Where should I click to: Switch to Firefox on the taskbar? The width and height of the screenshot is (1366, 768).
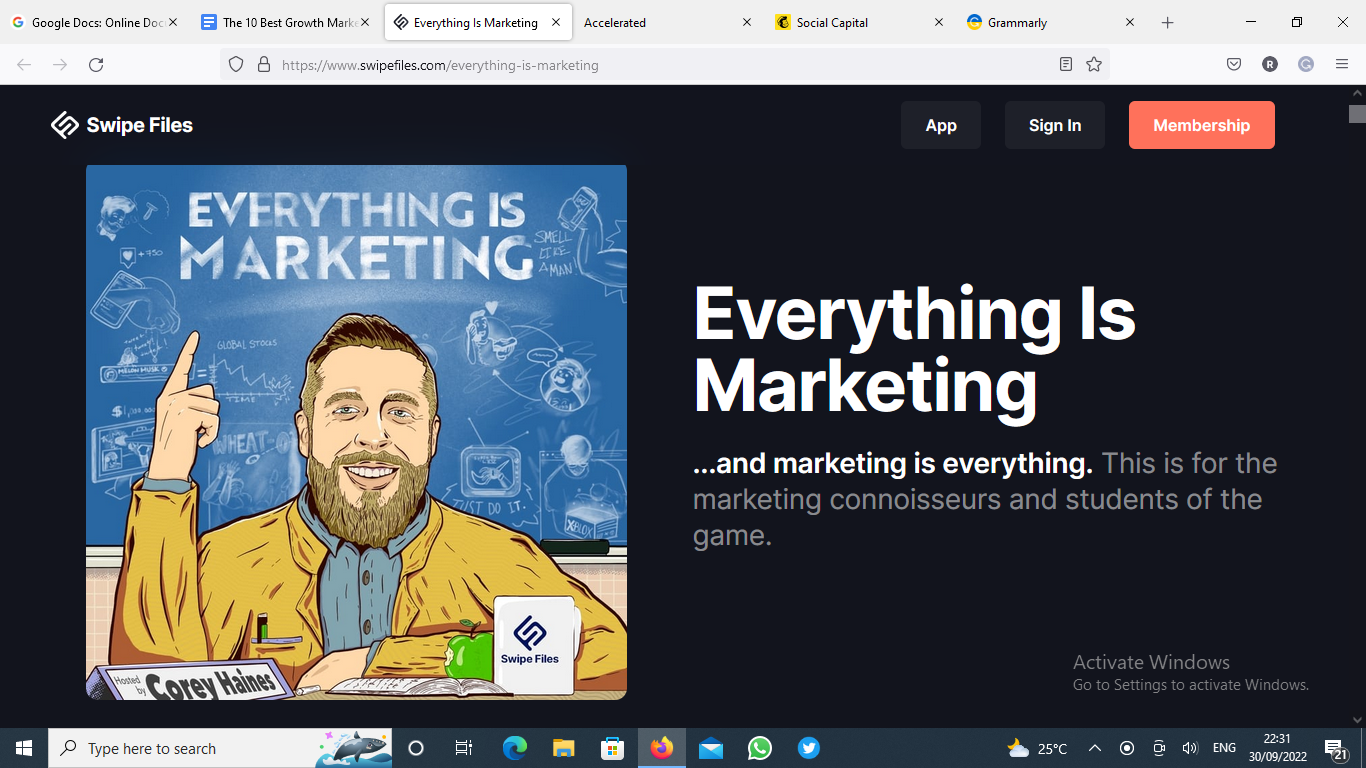[661, 748]
